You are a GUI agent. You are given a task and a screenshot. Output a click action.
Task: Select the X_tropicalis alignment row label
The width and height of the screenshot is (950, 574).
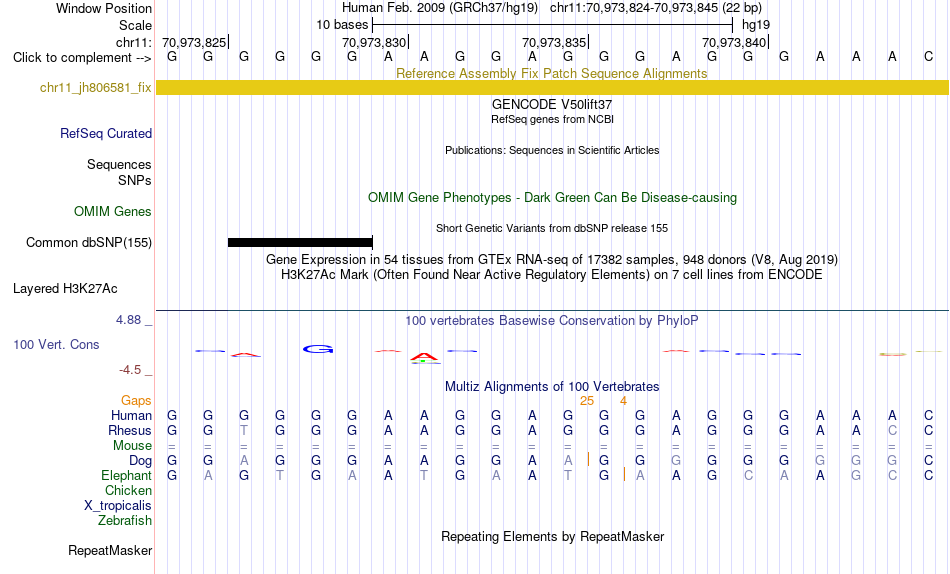pyautogui.click(x=118, y=506)
